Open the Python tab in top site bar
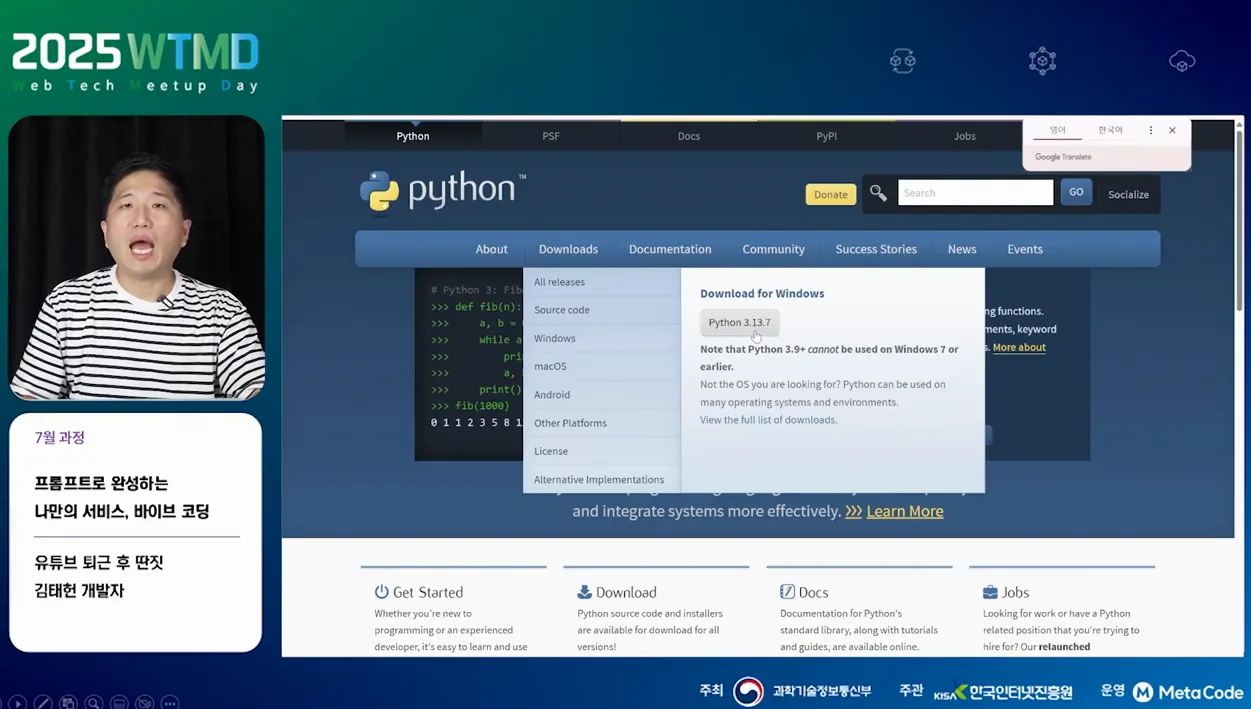Image resolution: width=1251 pixels, height=709 pixels. coord(413,136)
